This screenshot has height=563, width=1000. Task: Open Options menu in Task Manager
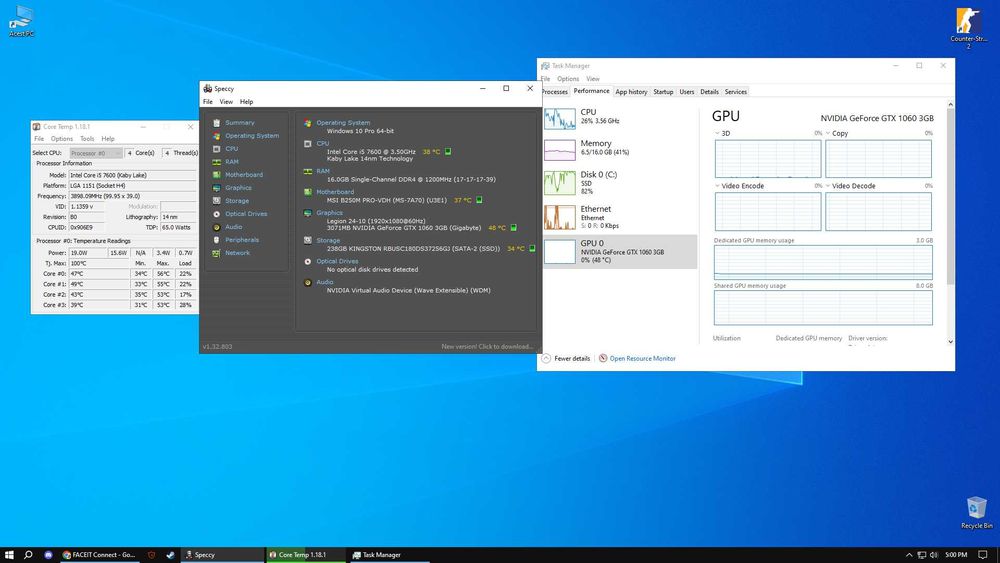[568, 78]
